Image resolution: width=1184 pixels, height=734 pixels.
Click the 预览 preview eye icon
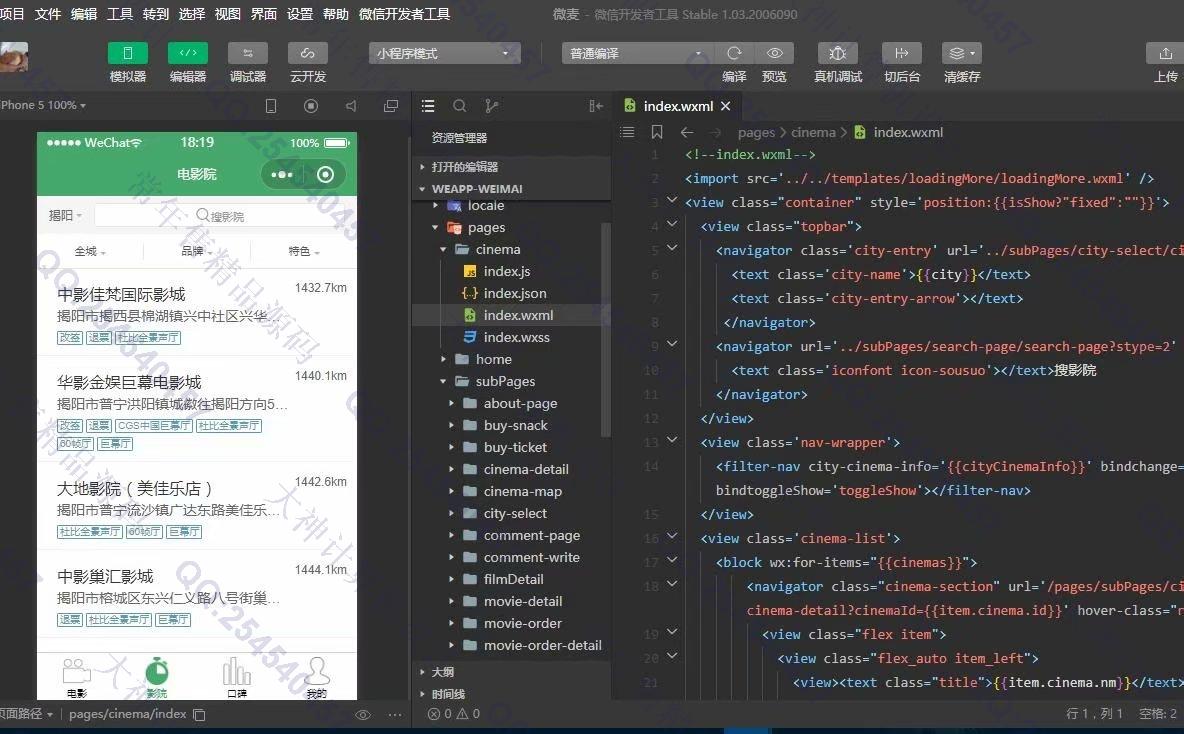[774, 53]
